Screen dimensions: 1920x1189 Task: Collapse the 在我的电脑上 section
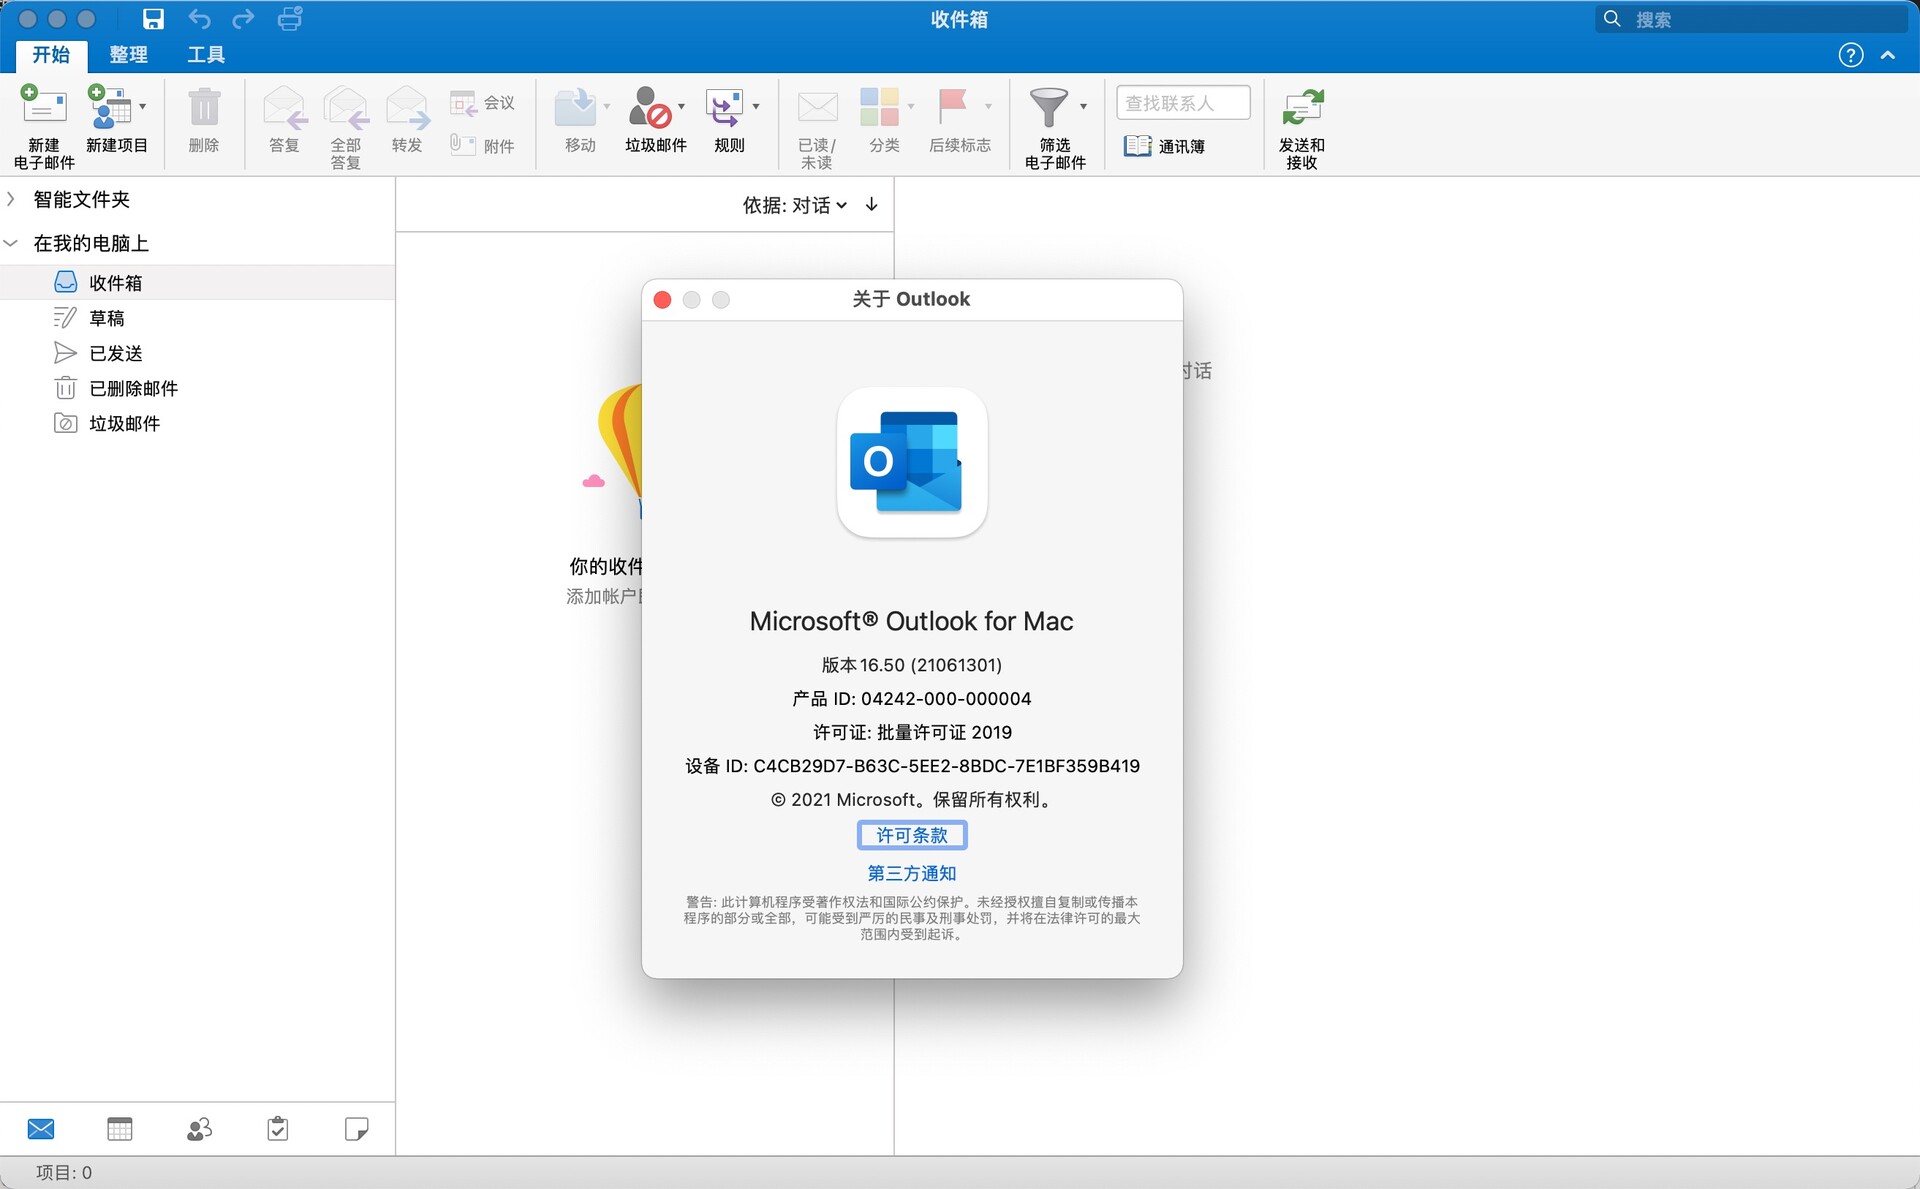tap(11, 242)
